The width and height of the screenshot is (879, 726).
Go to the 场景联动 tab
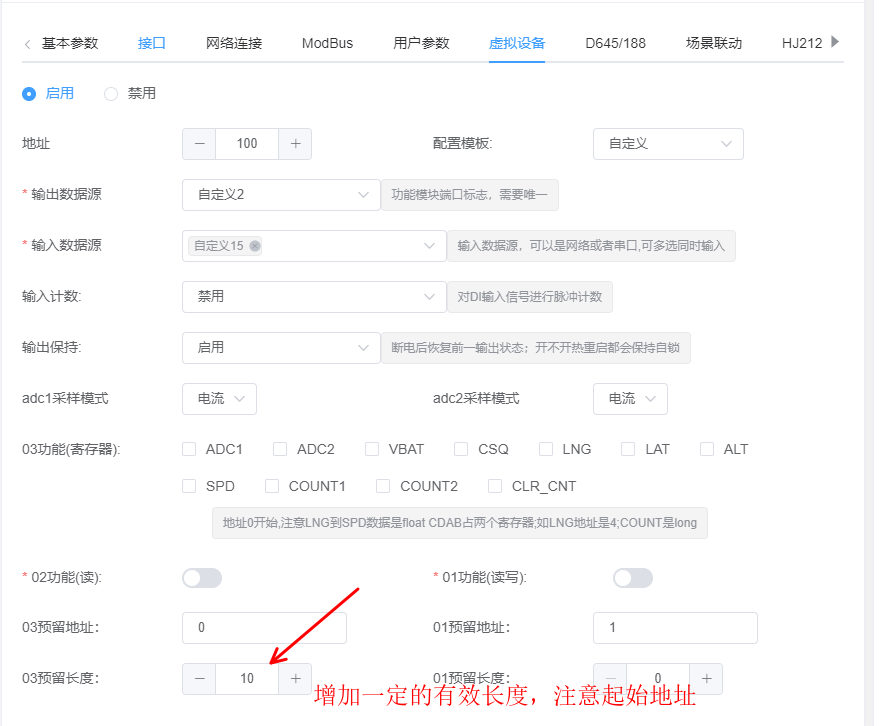[x=714, y=43]
